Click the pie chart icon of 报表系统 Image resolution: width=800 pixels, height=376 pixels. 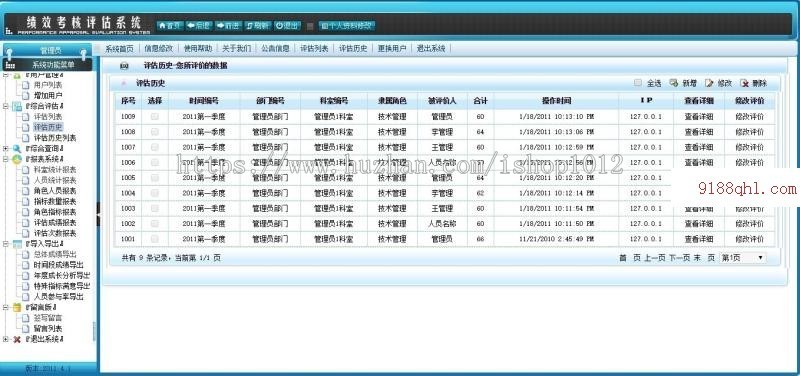pyautogui.click(x=17, y=159)
